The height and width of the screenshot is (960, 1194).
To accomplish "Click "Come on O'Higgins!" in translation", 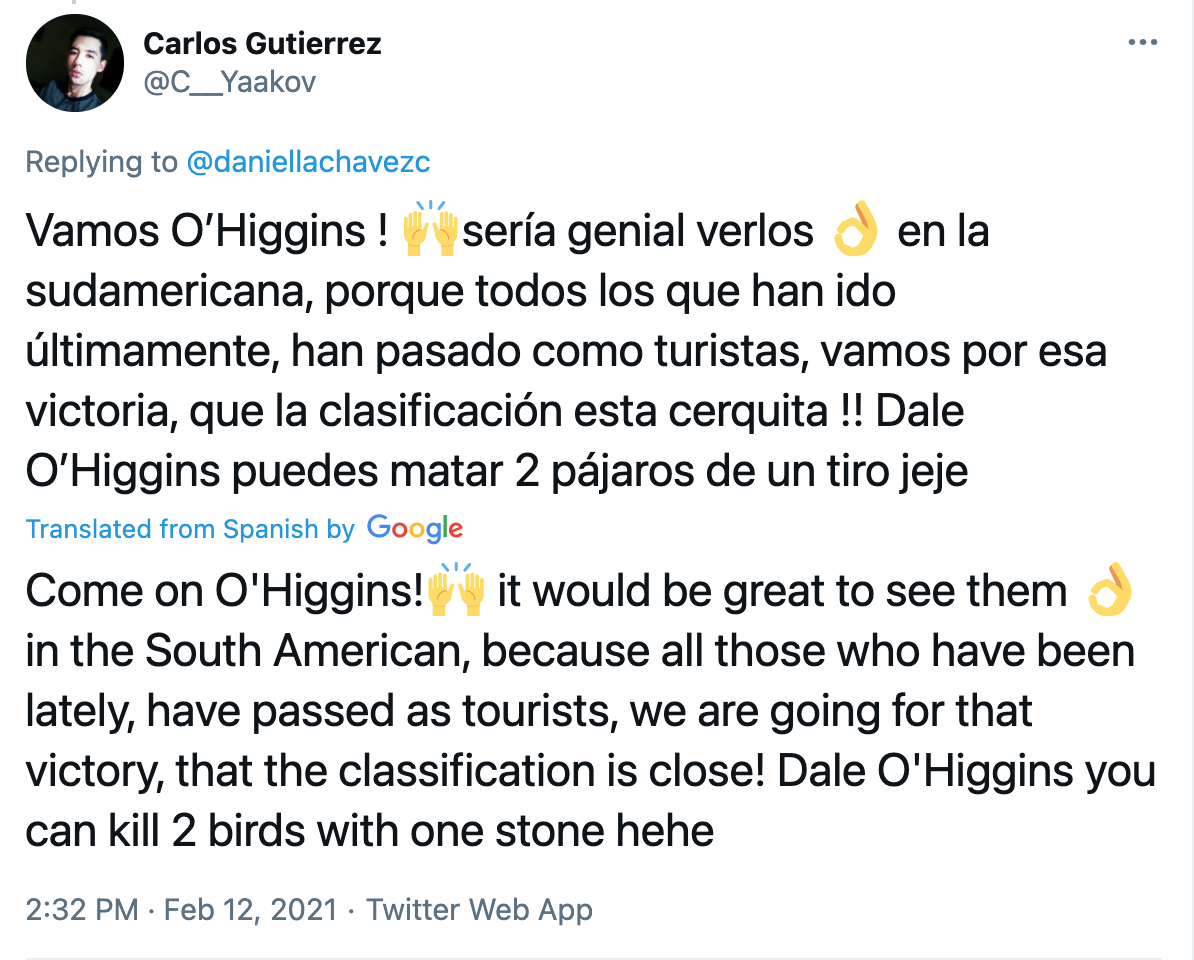I will pos(225,591).
